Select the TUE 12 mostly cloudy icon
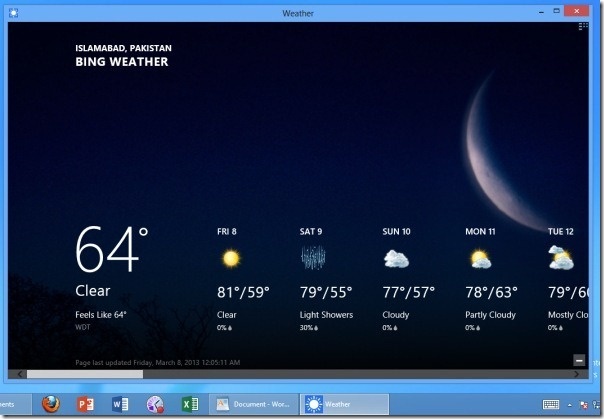Screen dimensions: 604x419 pyautogui.click(x=561, y=257)
